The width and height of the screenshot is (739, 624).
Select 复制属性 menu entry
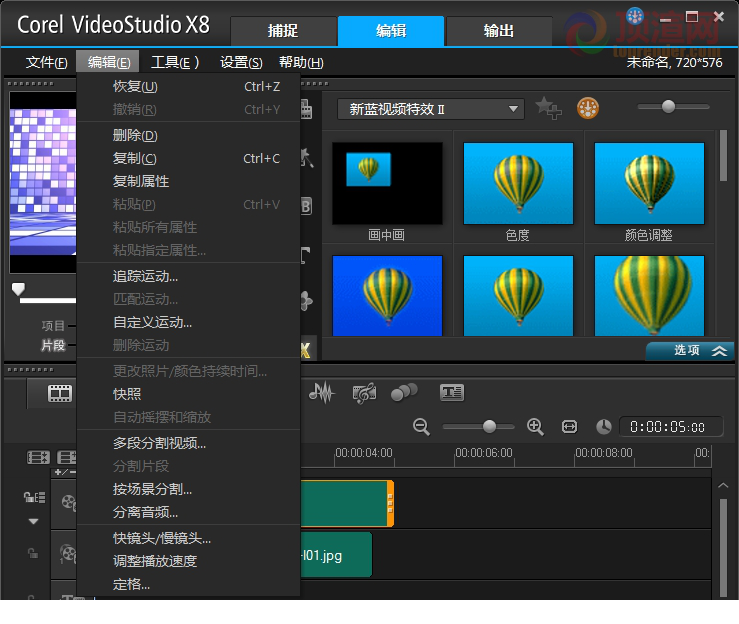(x=189, y=181)
